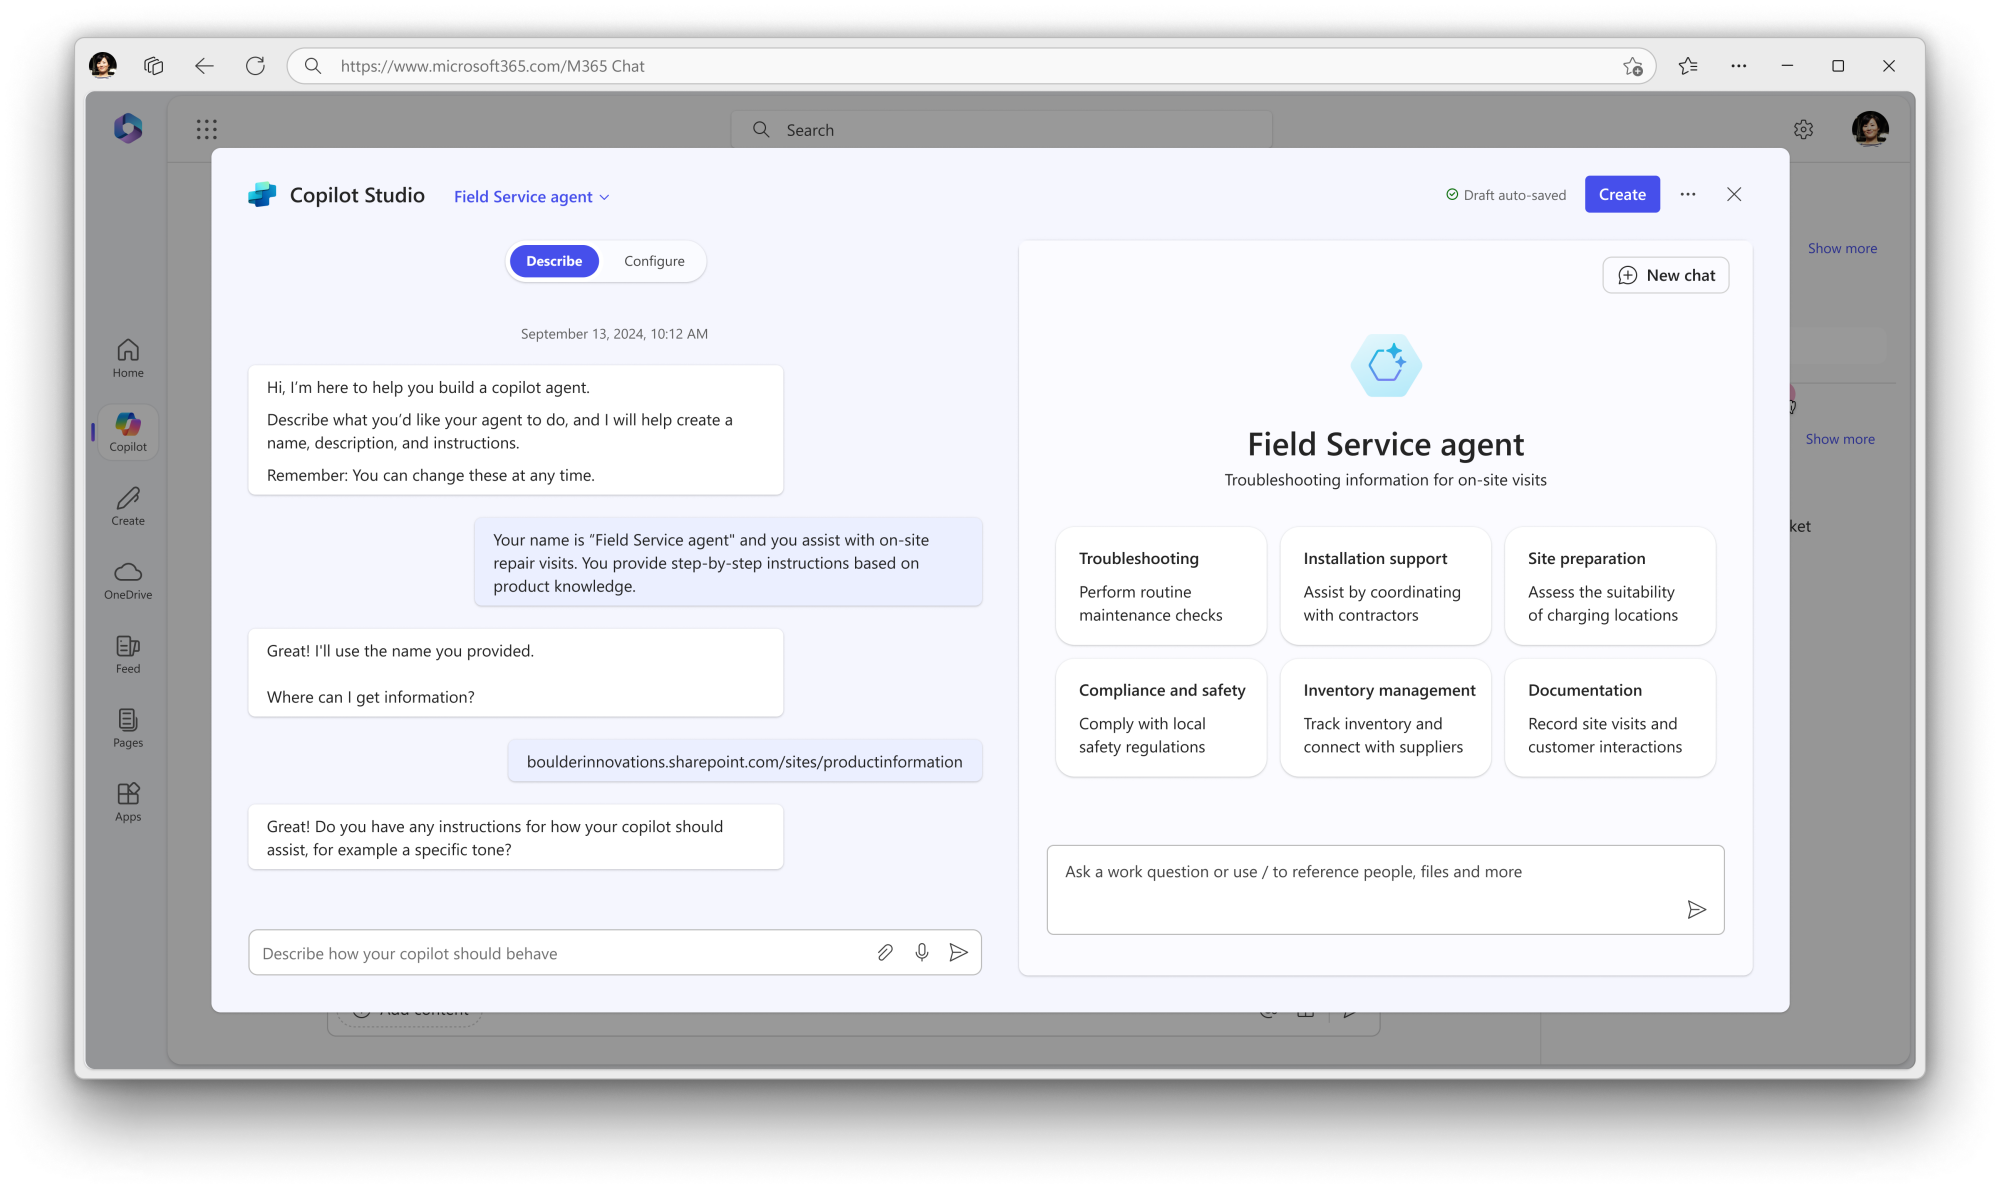Select the Configure tab
The width and height of the screenshot is (2000, 1190).
point(654,261)
